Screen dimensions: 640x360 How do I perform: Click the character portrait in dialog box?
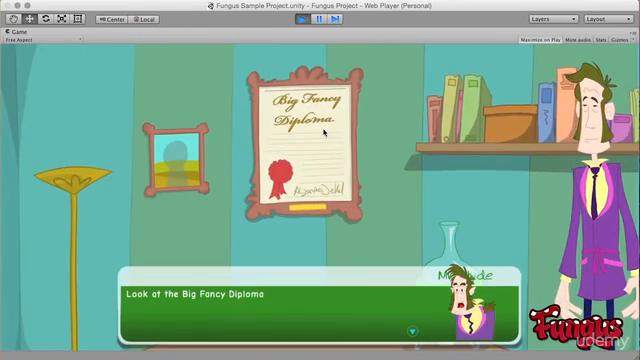472,303
